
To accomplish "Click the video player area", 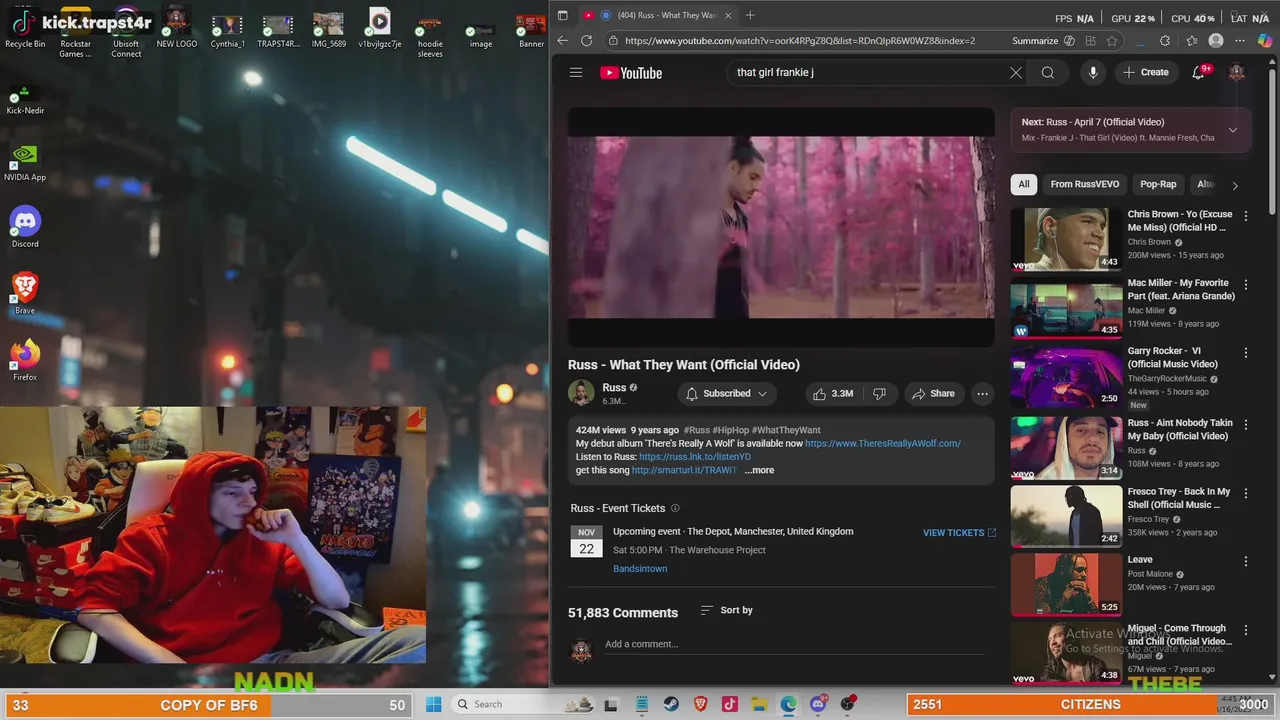I will pyautogui.click(x=781, y=227).
